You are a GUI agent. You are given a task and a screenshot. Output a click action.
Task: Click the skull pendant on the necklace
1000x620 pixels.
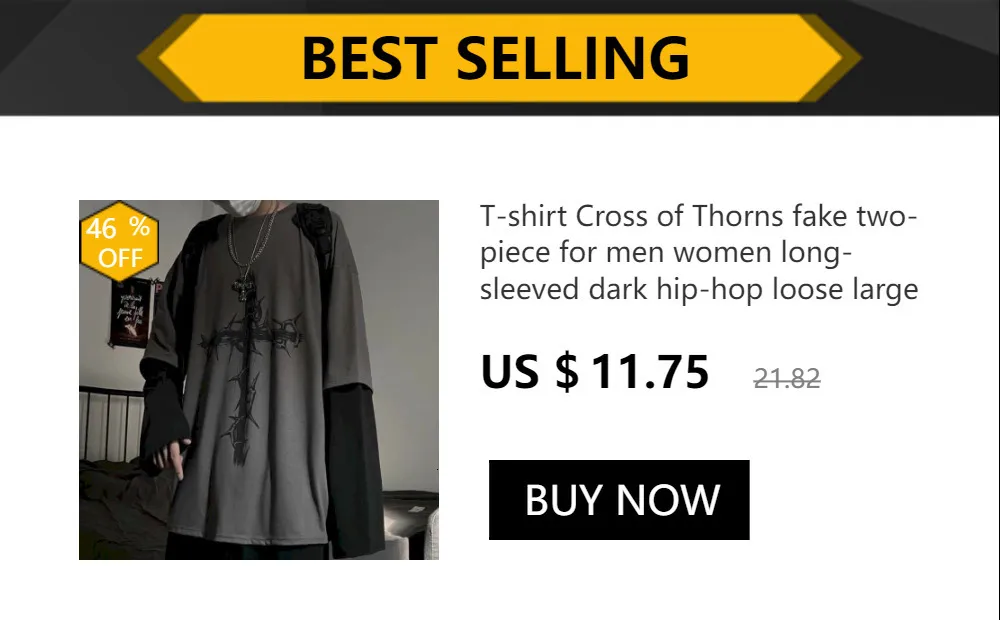[x=244, y=286]
